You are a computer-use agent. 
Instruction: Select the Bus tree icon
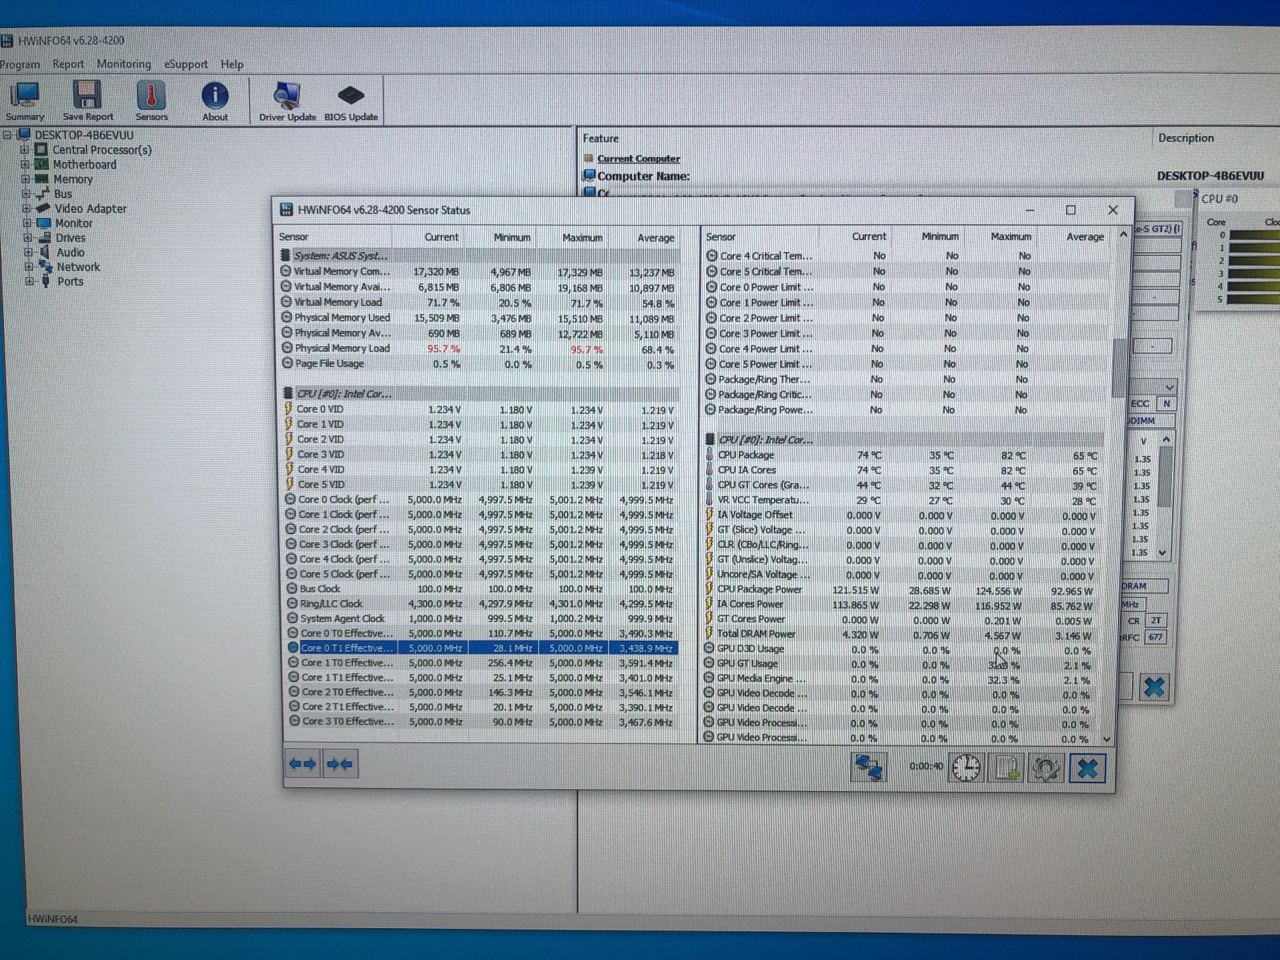pos(42,193)
